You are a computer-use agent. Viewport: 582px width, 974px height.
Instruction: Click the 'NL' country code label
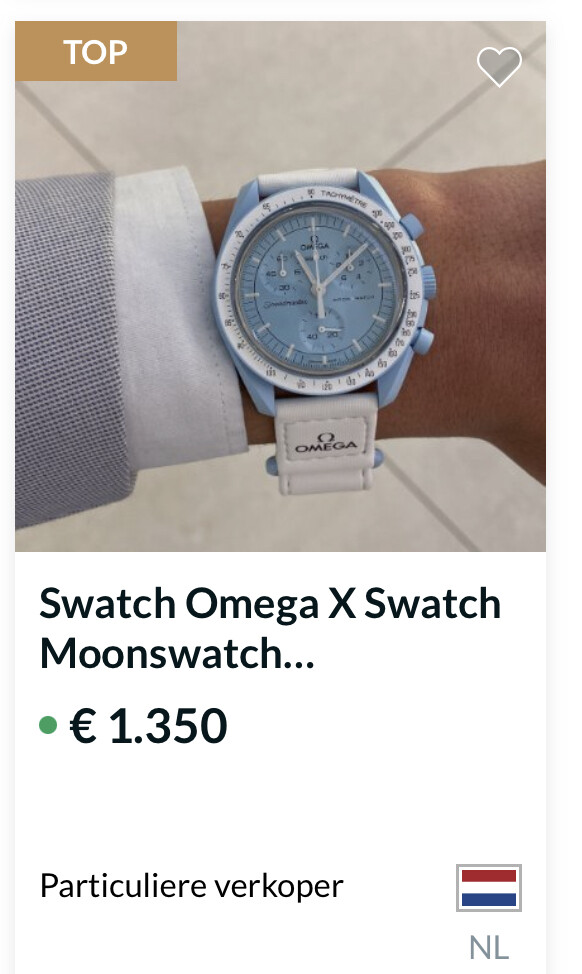point(489,947)
